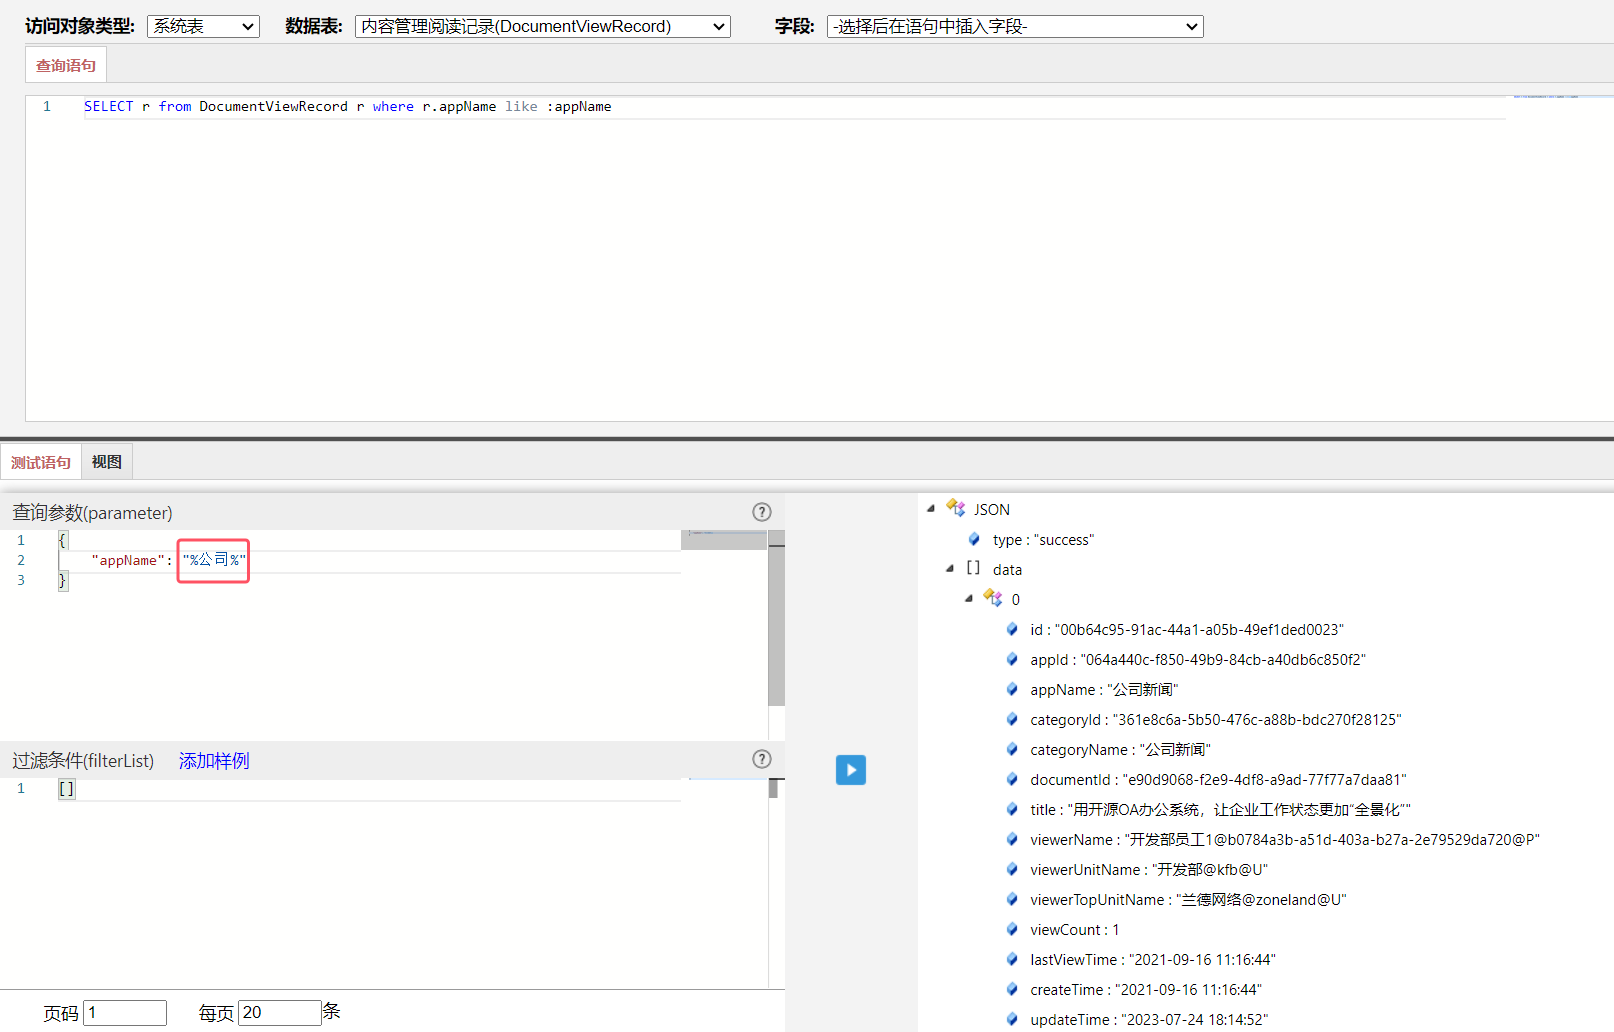
Task: Click the JSON root node icon
Action: click(x=956, y=509)
